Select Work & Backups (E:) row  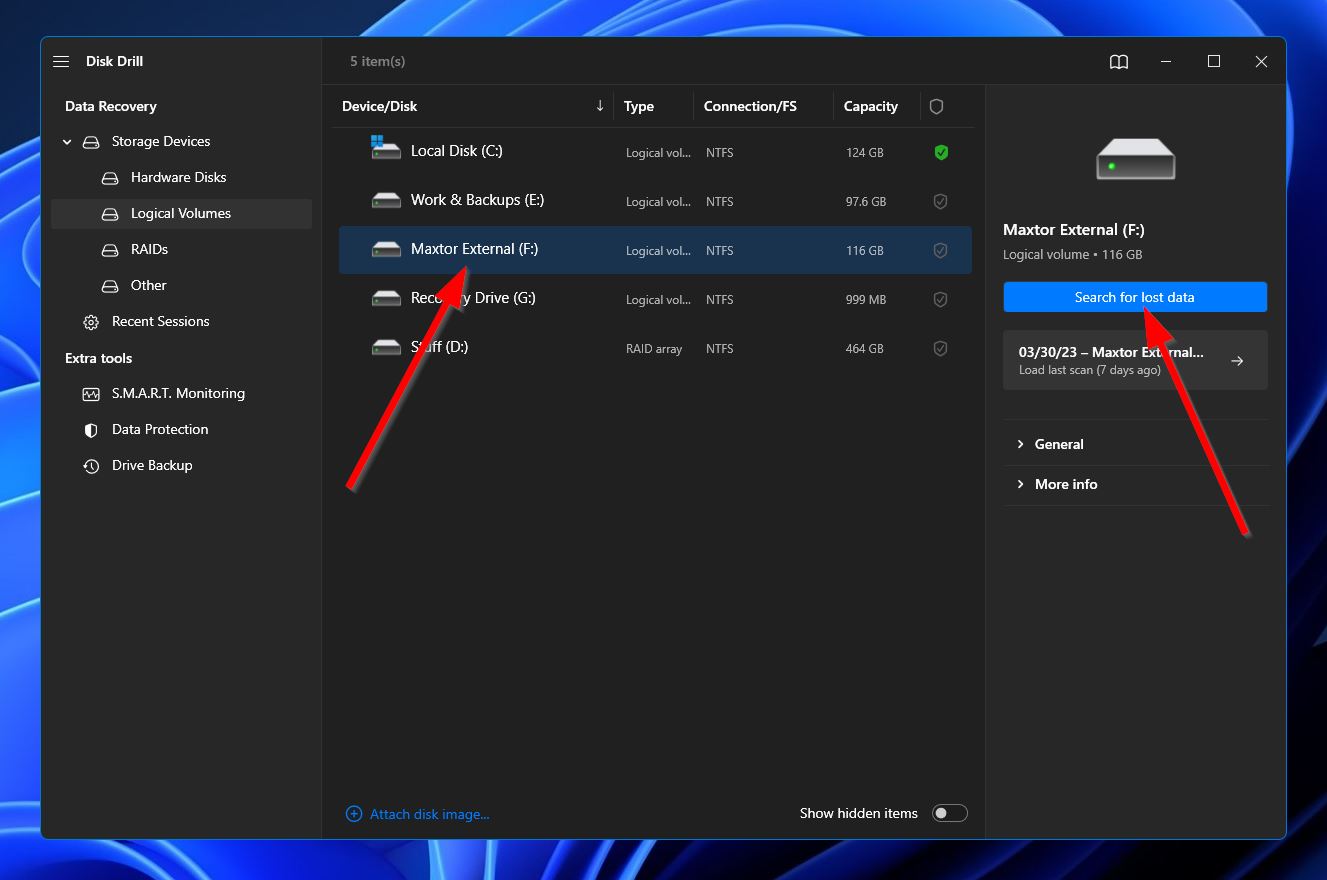click(655, 201)
